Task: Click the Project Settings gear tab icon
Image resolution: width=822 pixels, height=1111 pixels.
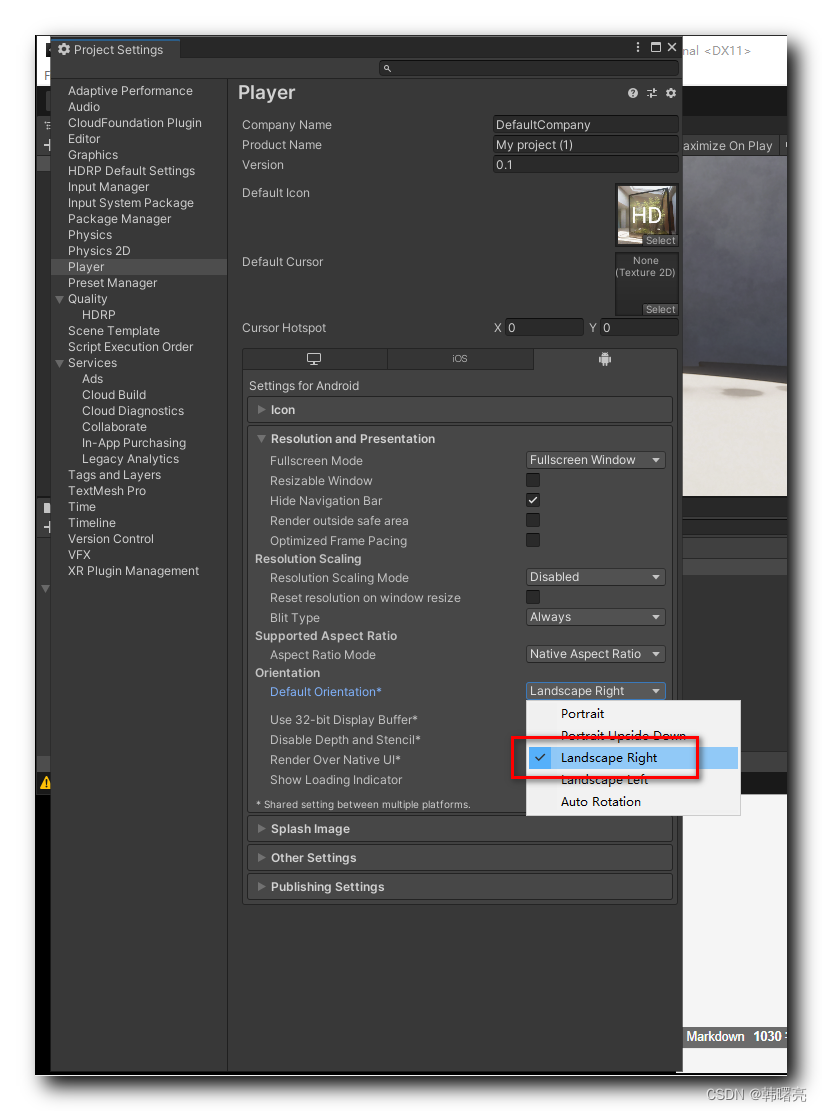Action: click(64, 49)
